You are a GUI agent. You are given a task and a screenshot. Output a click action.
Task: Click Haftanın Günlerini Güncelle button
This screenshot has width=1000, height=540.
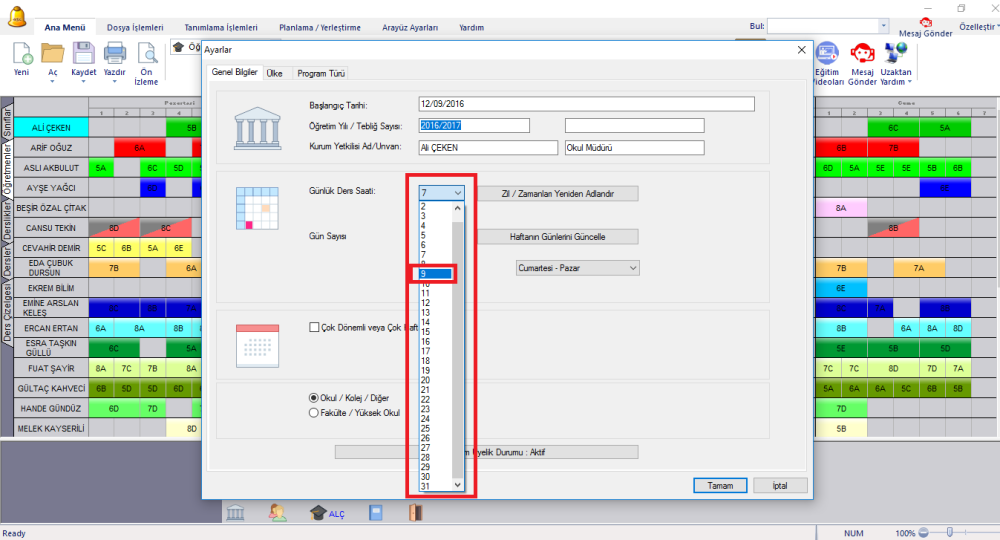tap(557, 237)
